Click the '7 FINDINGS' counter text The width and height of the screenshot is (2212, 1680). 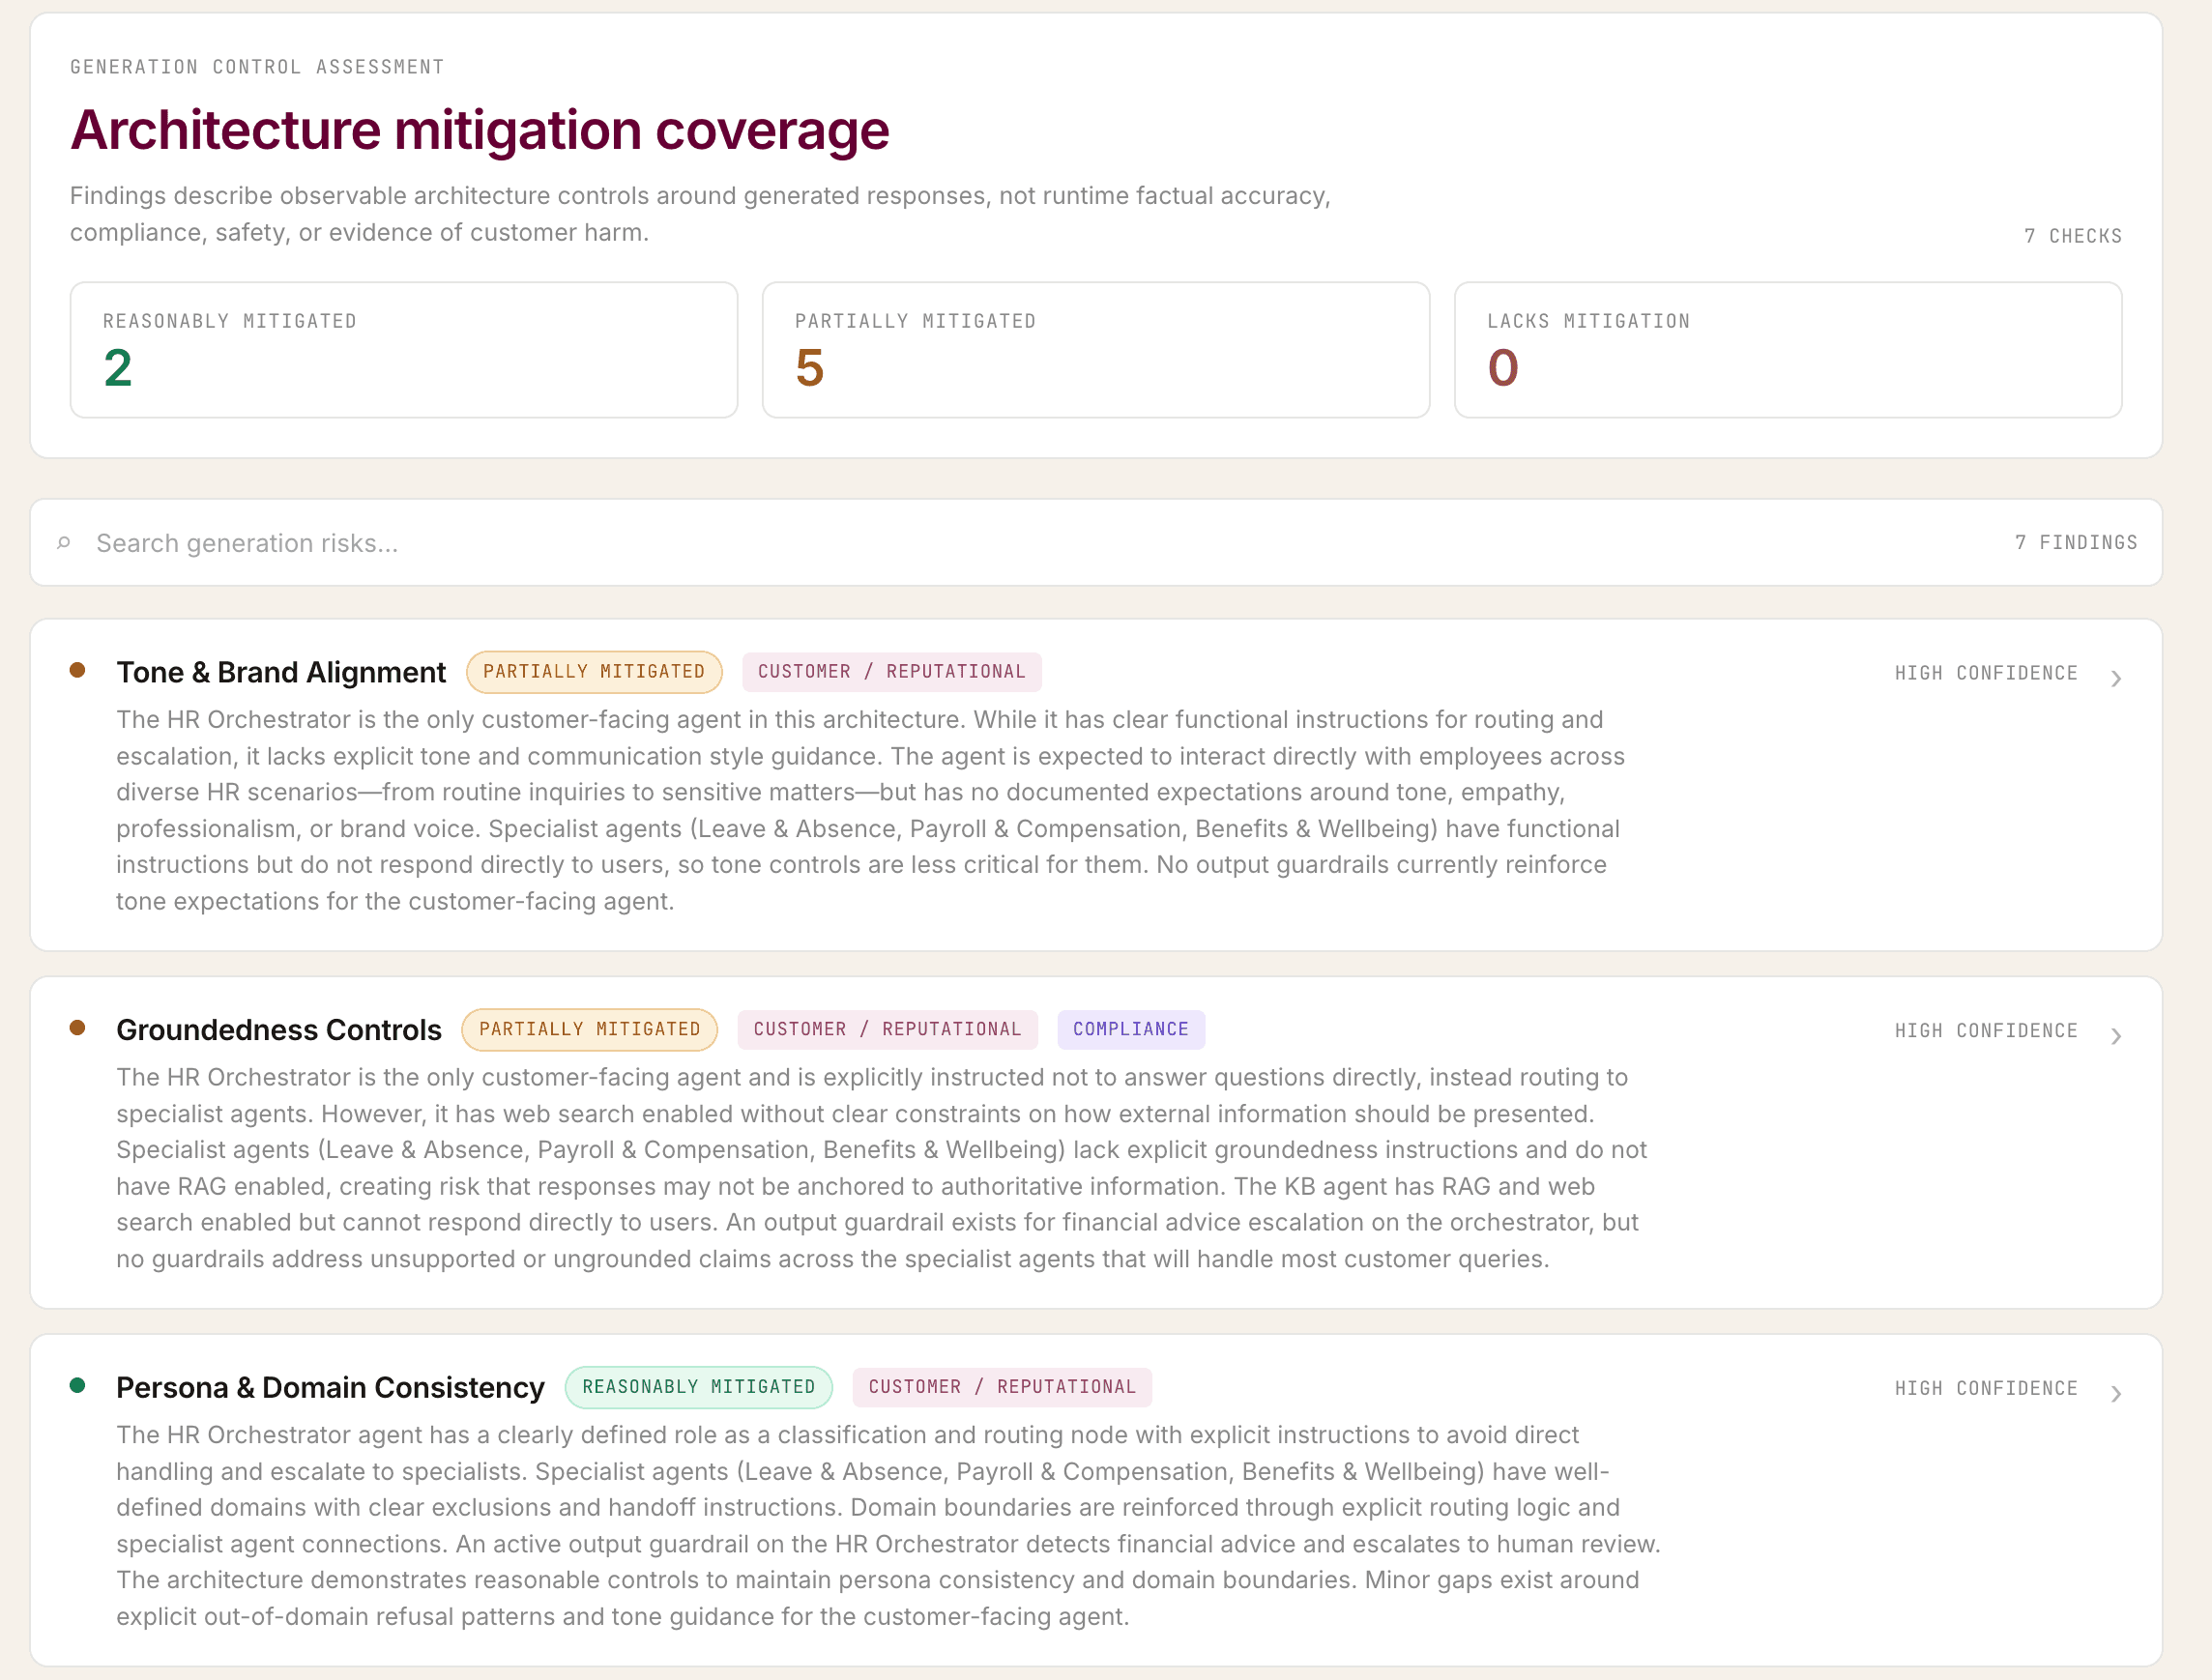click(2076, 543)
